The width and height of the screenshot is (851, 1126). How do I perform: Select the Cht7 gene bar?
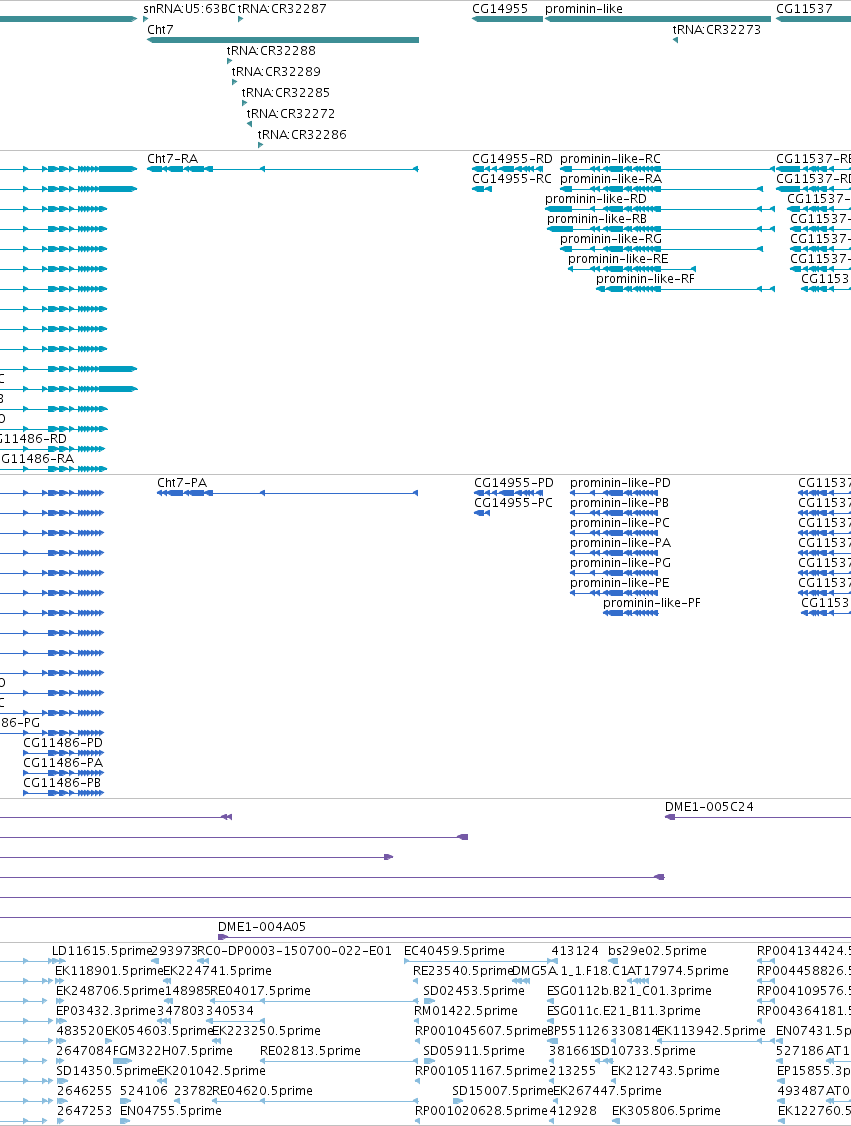point(283,40)
